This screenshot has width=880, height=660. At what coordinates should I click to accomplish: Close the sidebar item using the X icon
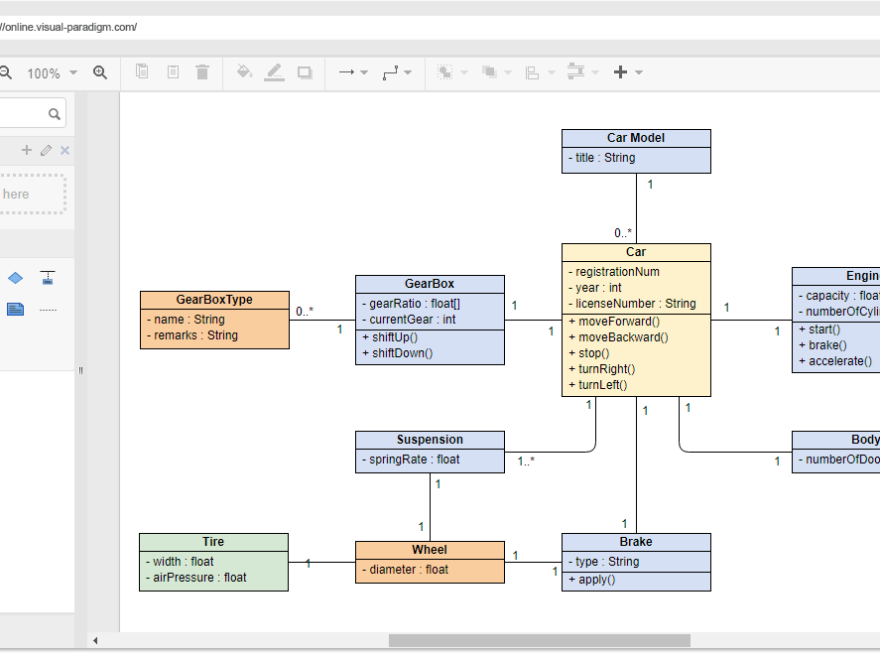(x=64, y=150)
